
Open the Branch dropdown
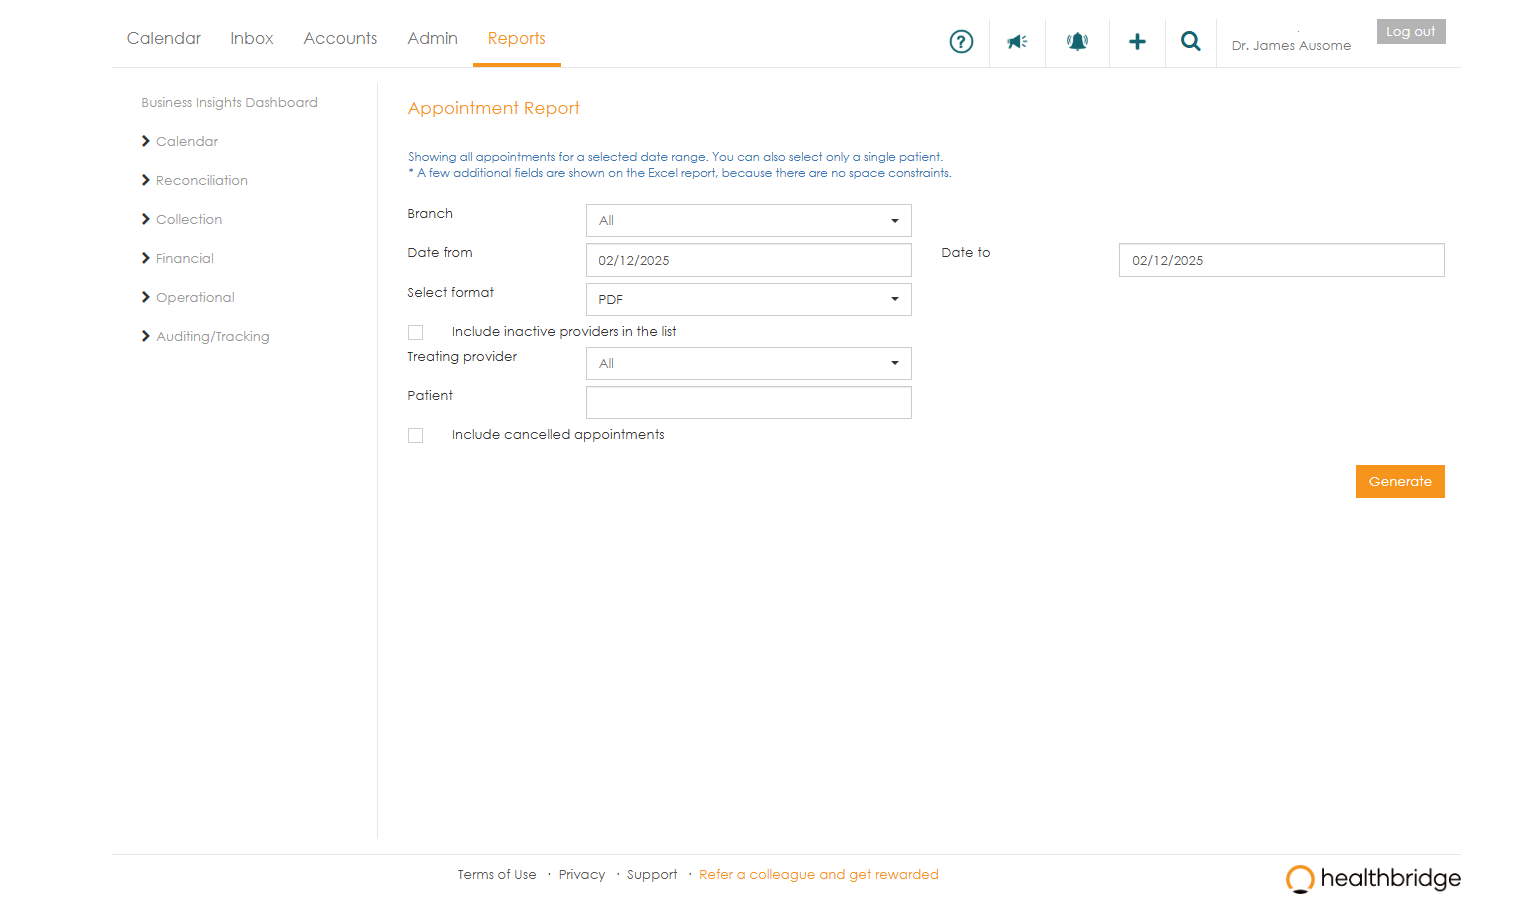(x=748, y=221)
